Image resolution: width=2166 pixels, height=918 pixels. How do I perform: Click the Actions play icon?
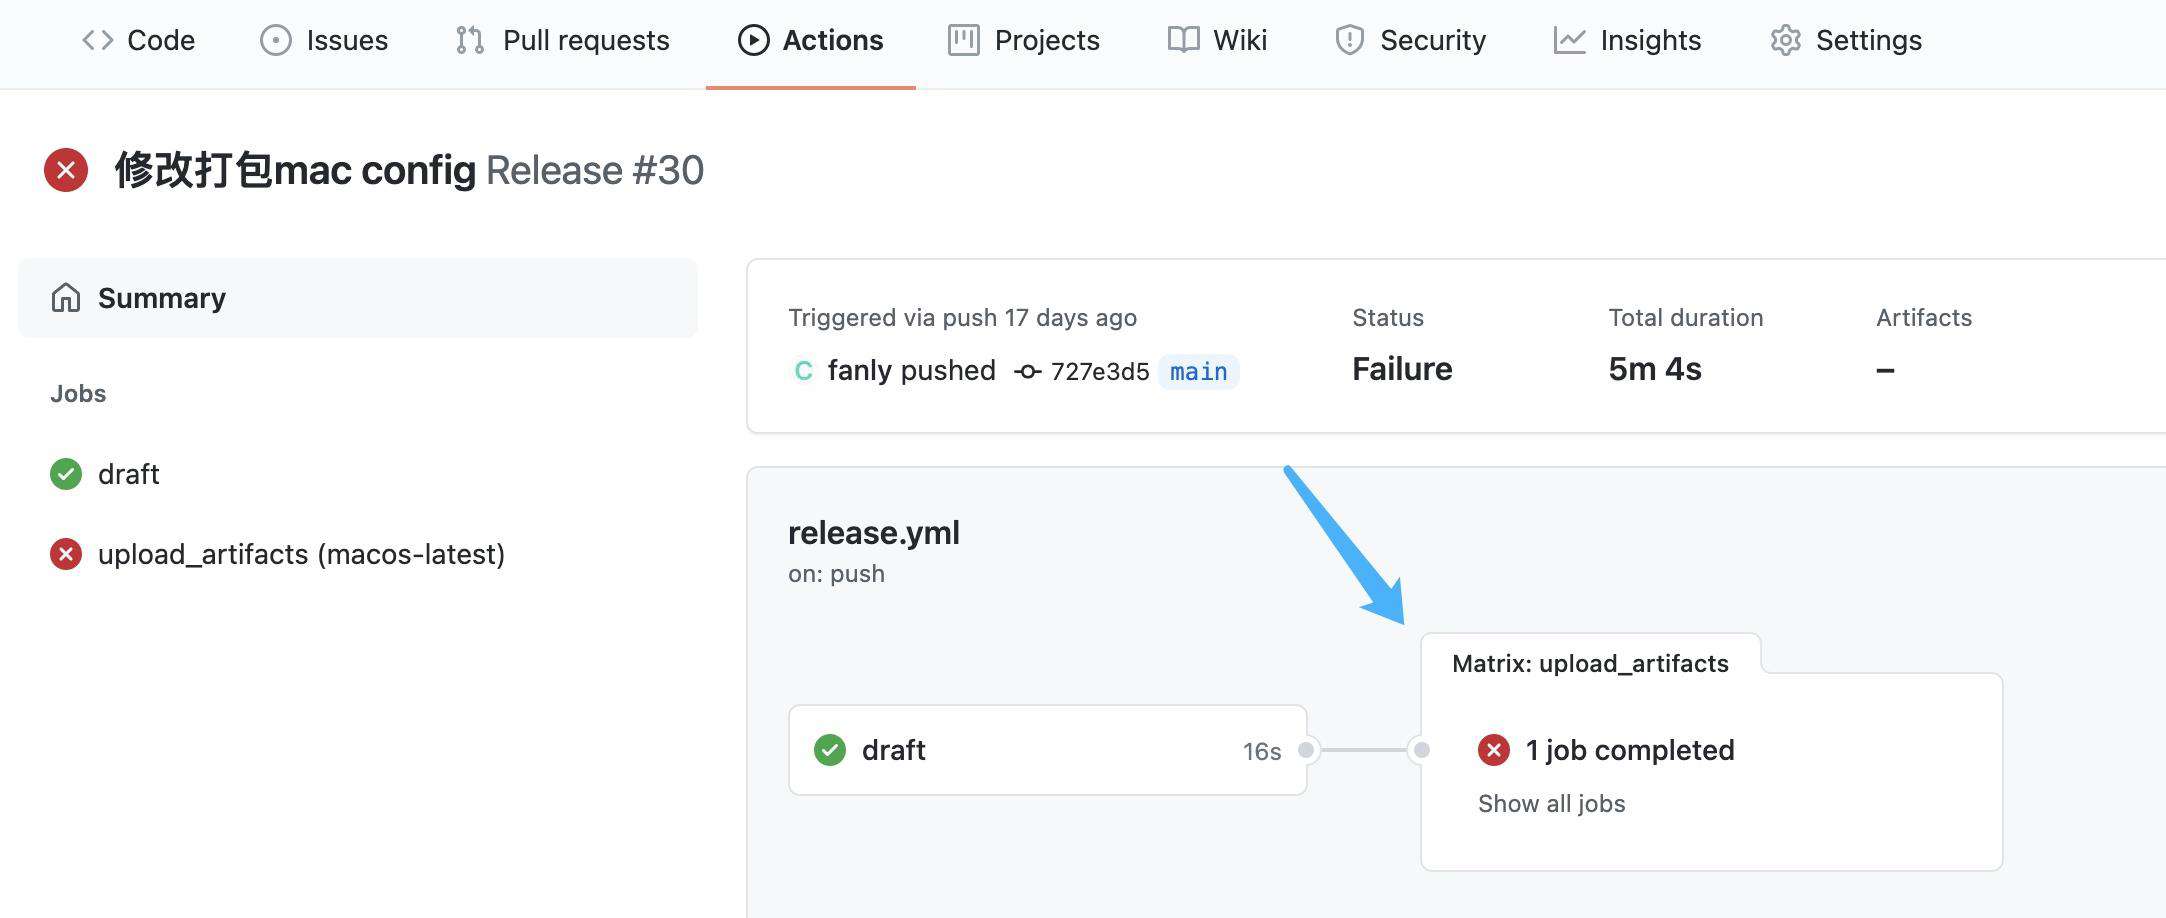point(753,40)
